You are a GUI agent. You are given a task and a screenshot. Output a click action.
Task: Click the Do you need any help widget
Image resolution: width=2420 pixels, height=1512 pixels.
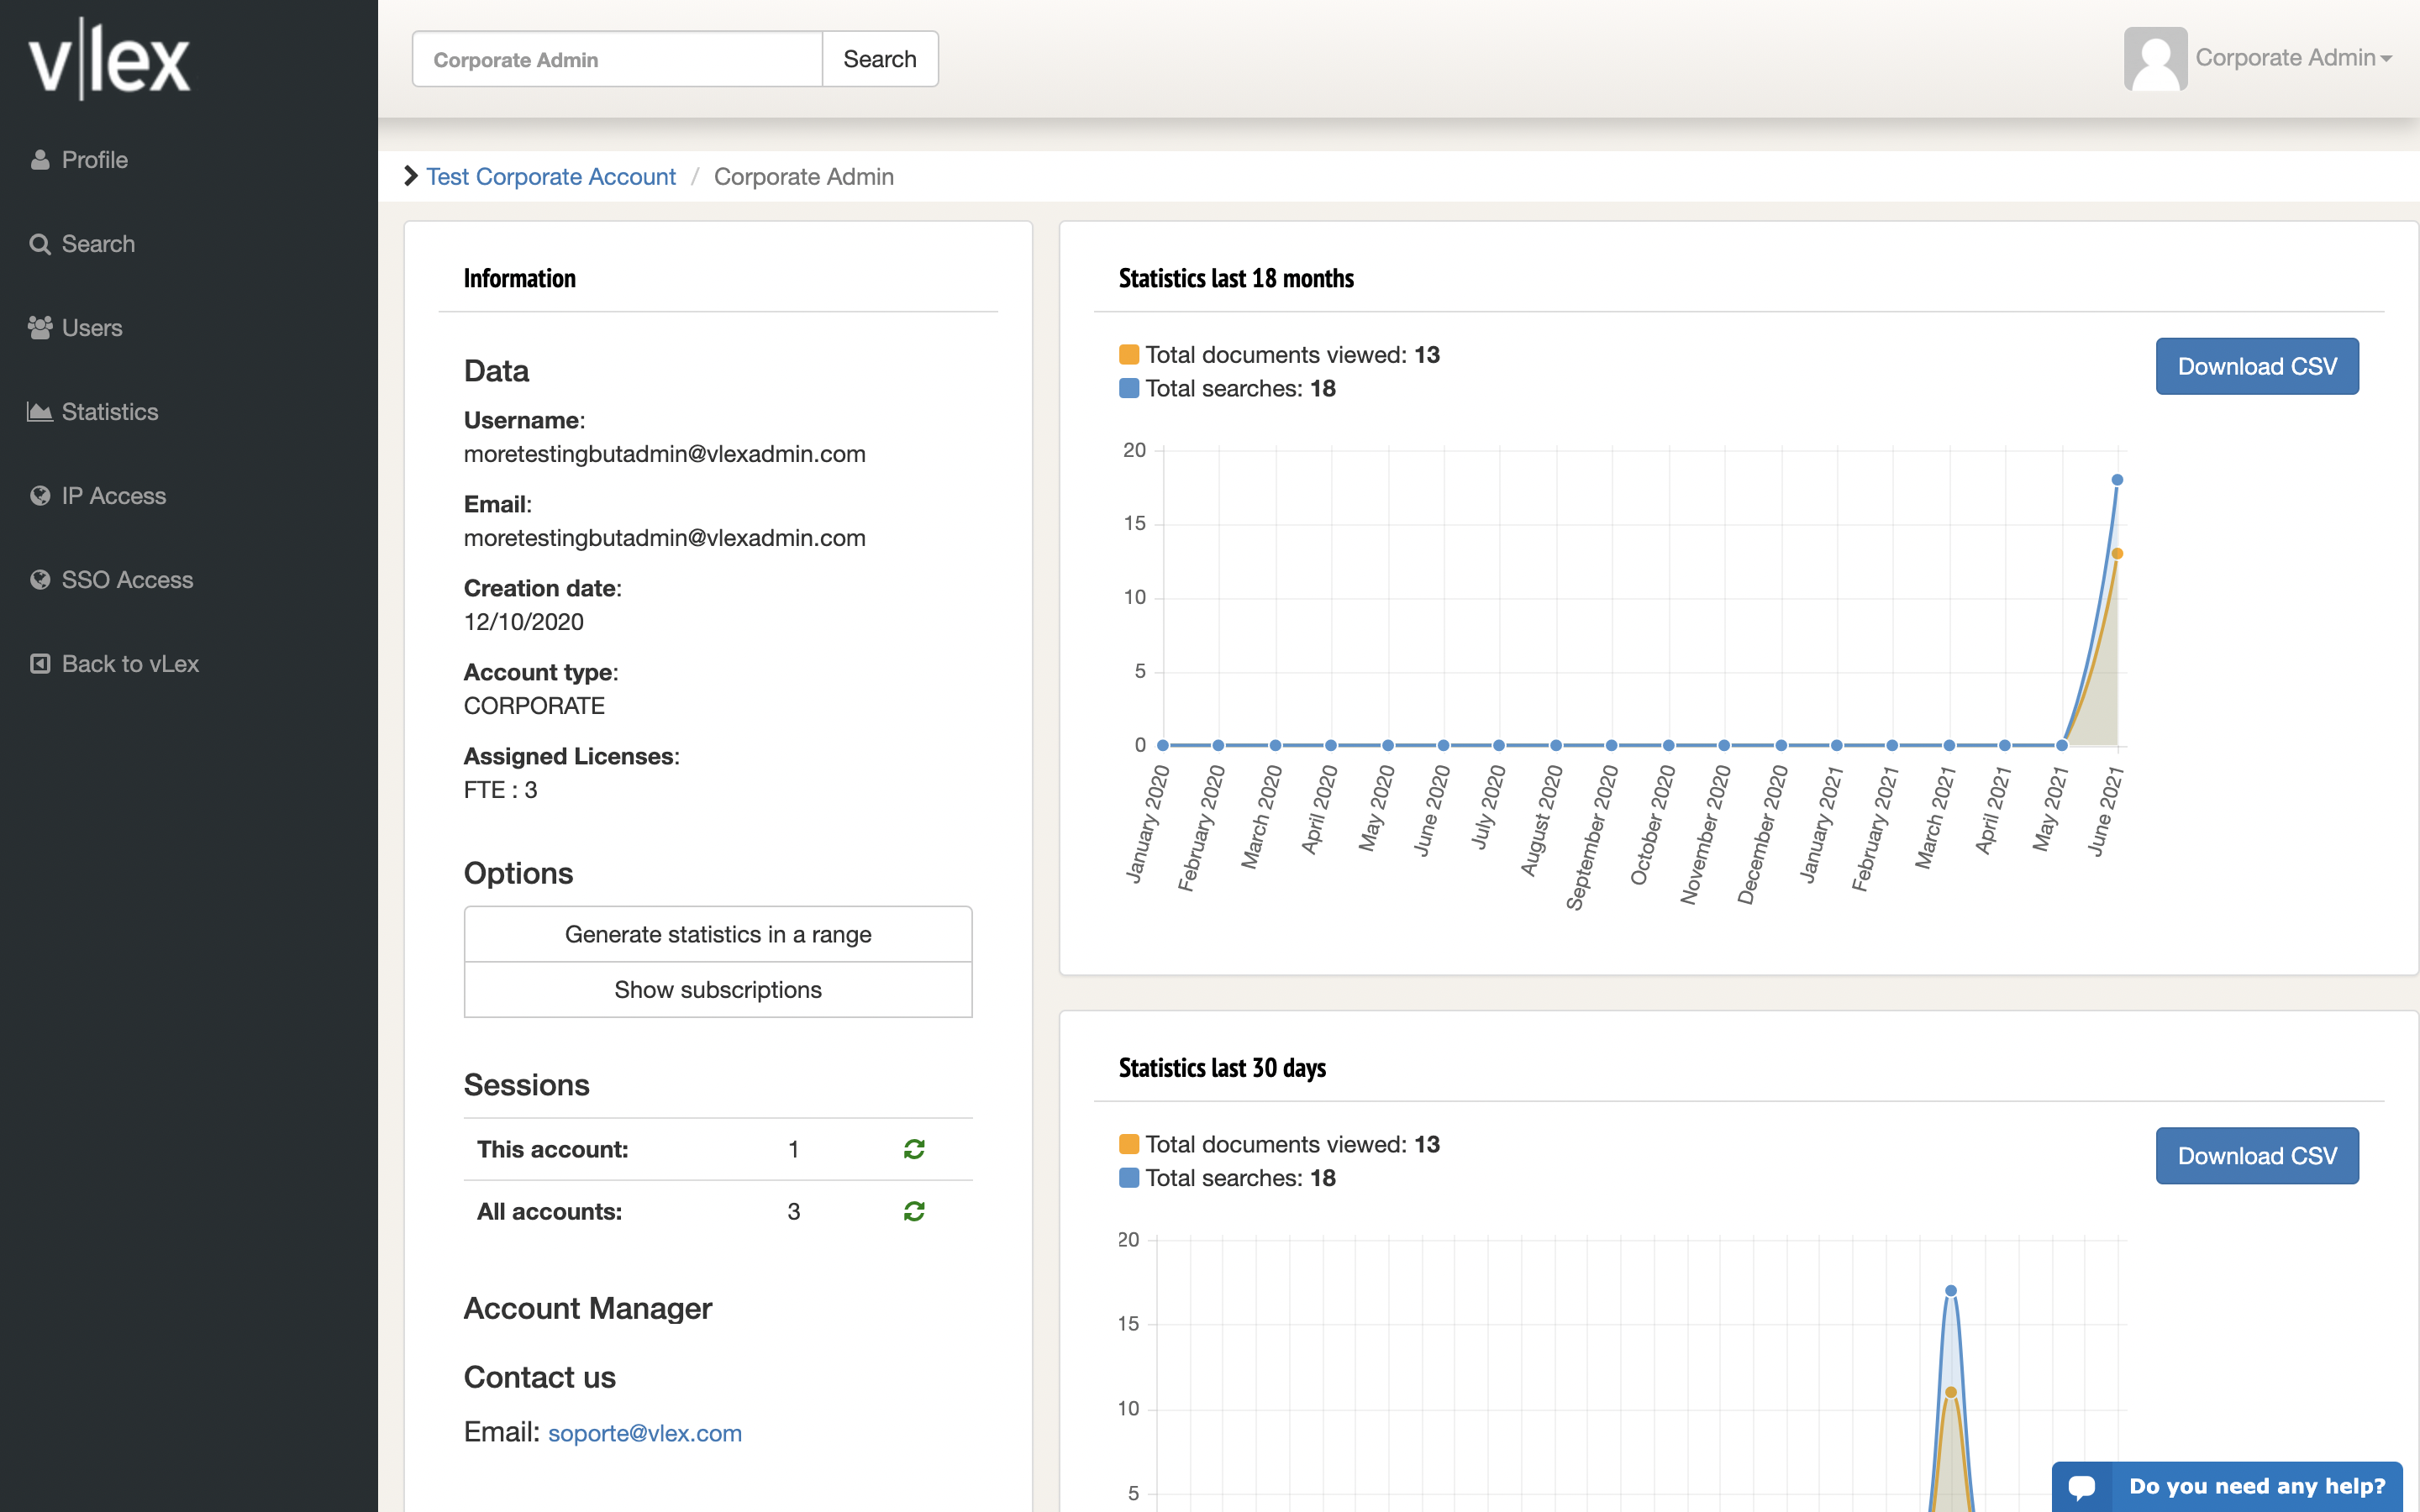pyautogui.click(x=2227, y=1486)
